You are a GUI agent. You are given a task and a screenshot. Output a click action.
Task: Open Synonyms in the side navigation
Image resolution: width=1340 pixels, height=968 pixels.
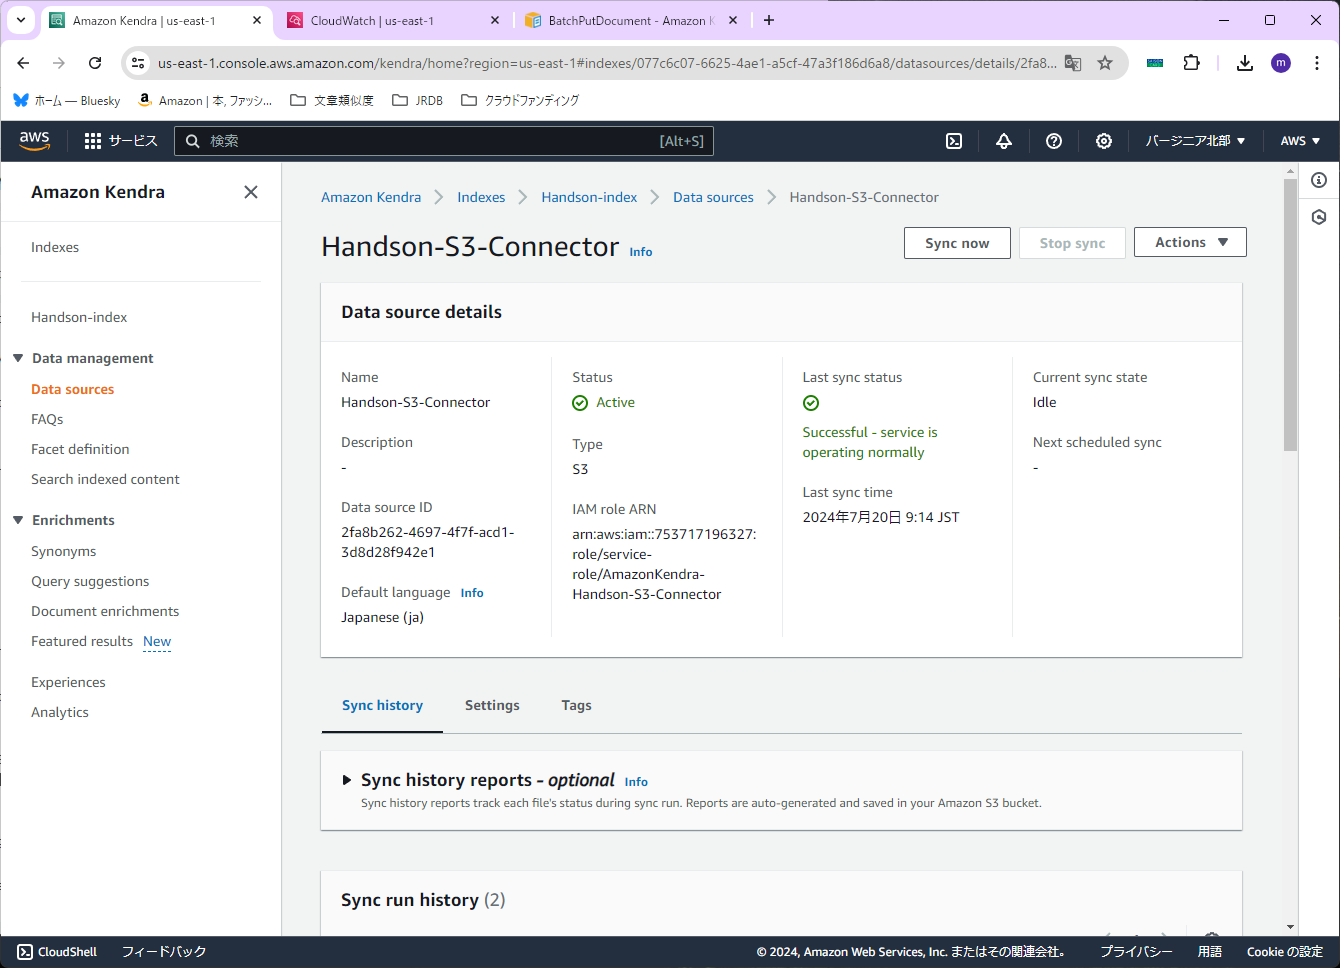(64, 551)
